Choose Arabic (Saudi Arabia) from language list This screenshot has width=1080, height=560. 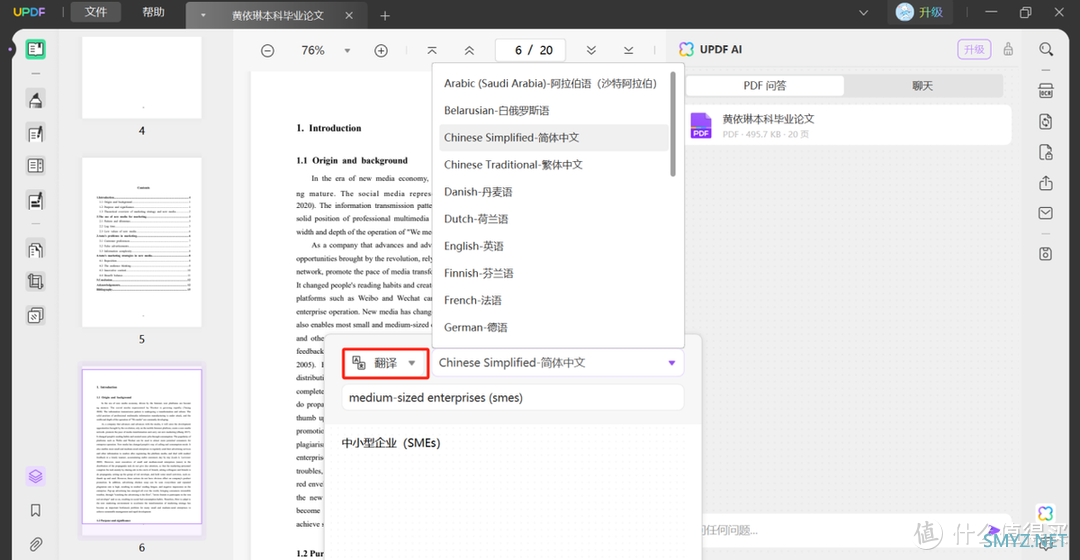click(x=553, y=83)
